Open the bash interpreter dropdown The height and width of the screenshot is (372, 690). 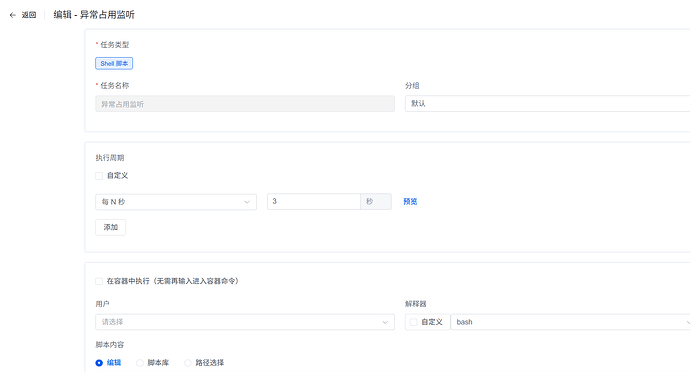570,322
